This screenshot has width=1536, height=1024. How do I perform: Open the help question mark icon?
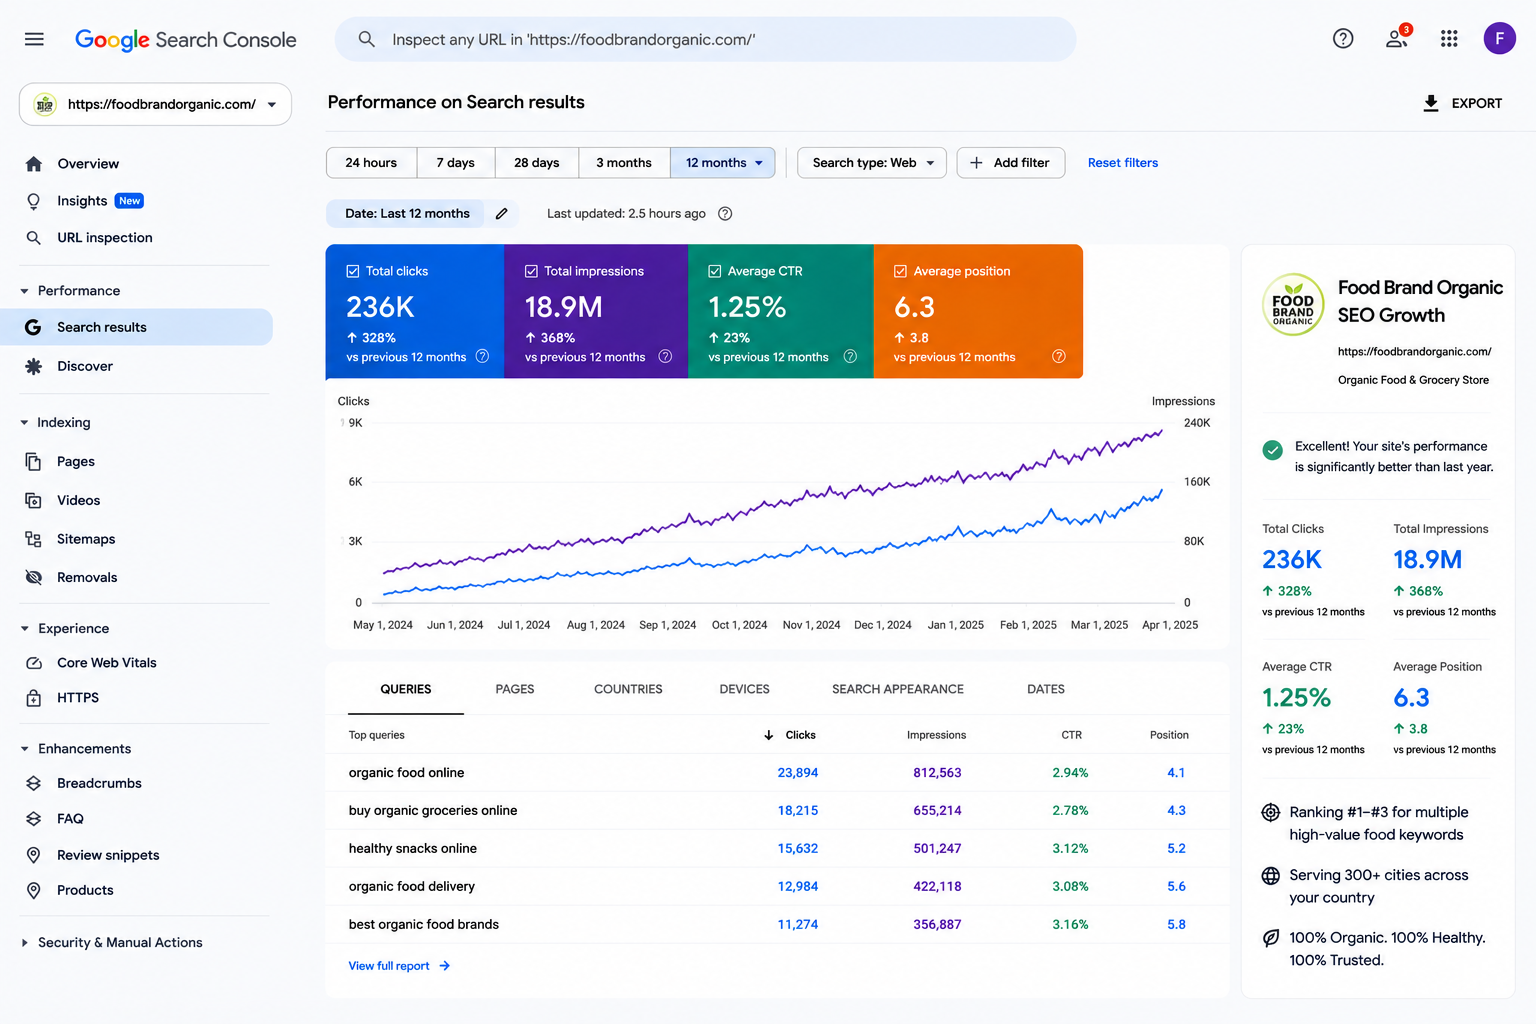(1343, 39)
